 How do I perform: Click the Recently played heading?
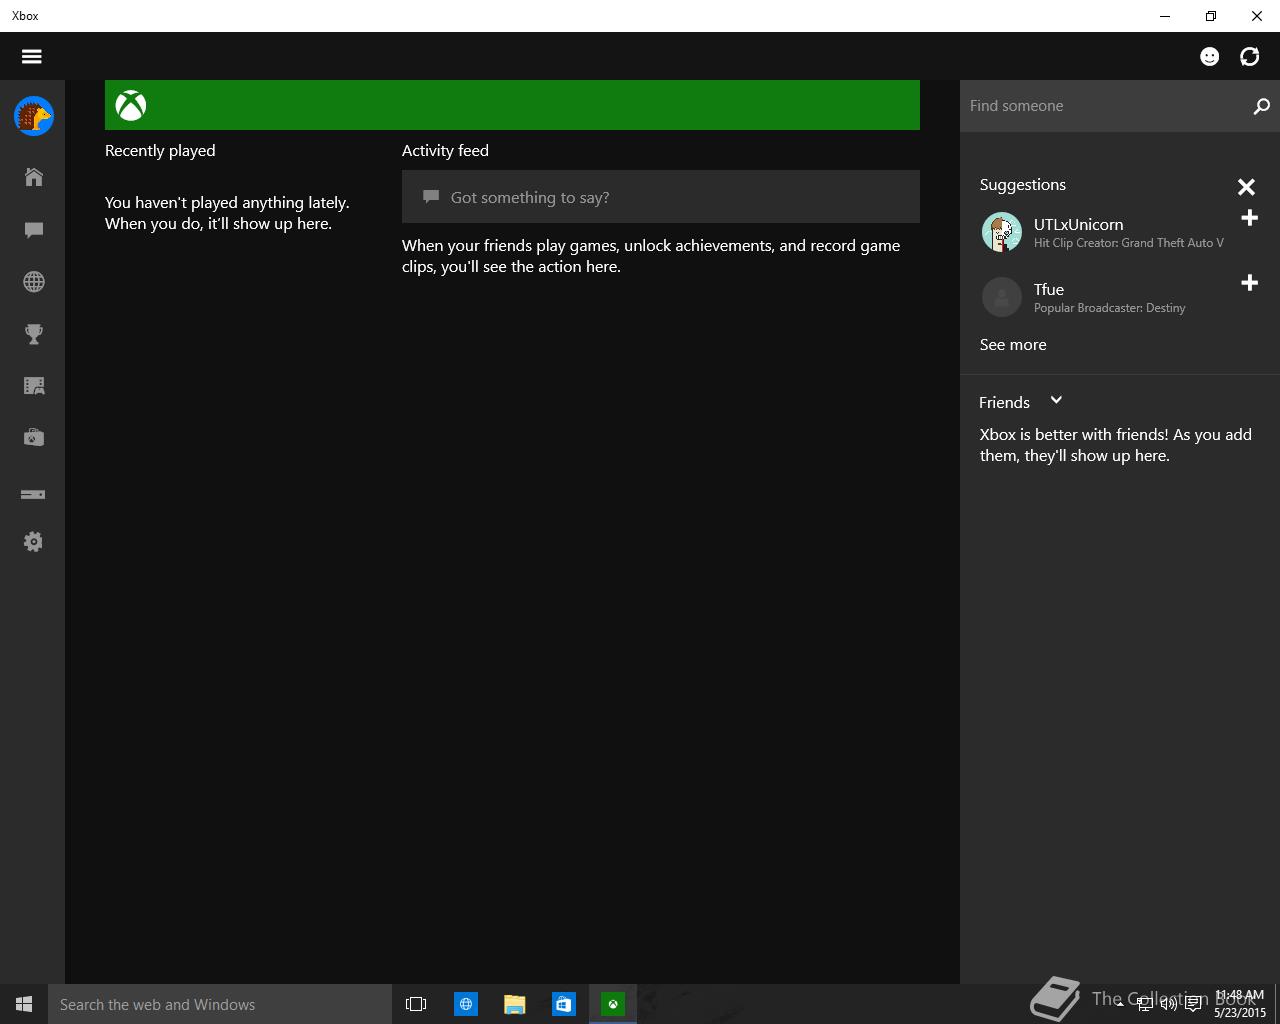pyautogui.click(x=160, y=151)
